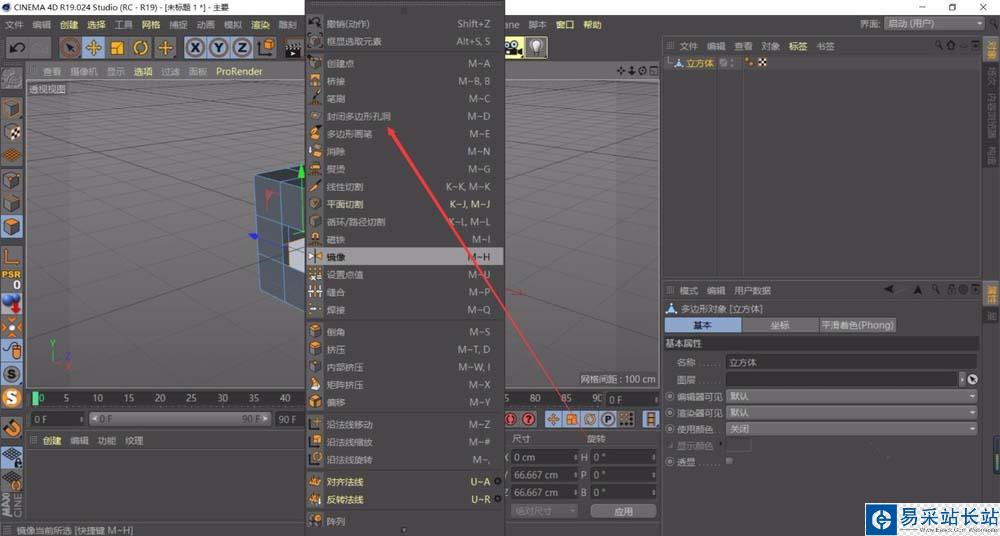Click the timeline frame slider bar
Image resolution: width=1000 pixels, height=536 pixels.
click(x=178, y=419)
